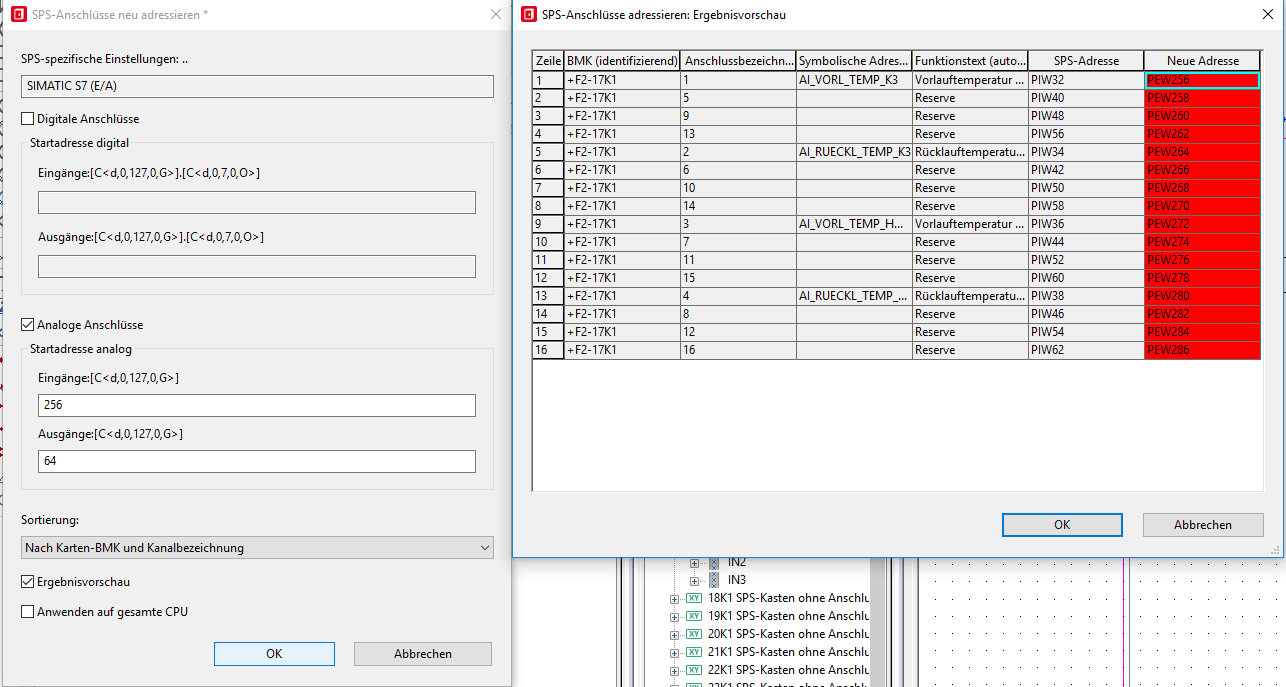Screen dimensions: 1286x687
Task: Click the 22K1 XY PLC box icon
Action: pos(693,670)
